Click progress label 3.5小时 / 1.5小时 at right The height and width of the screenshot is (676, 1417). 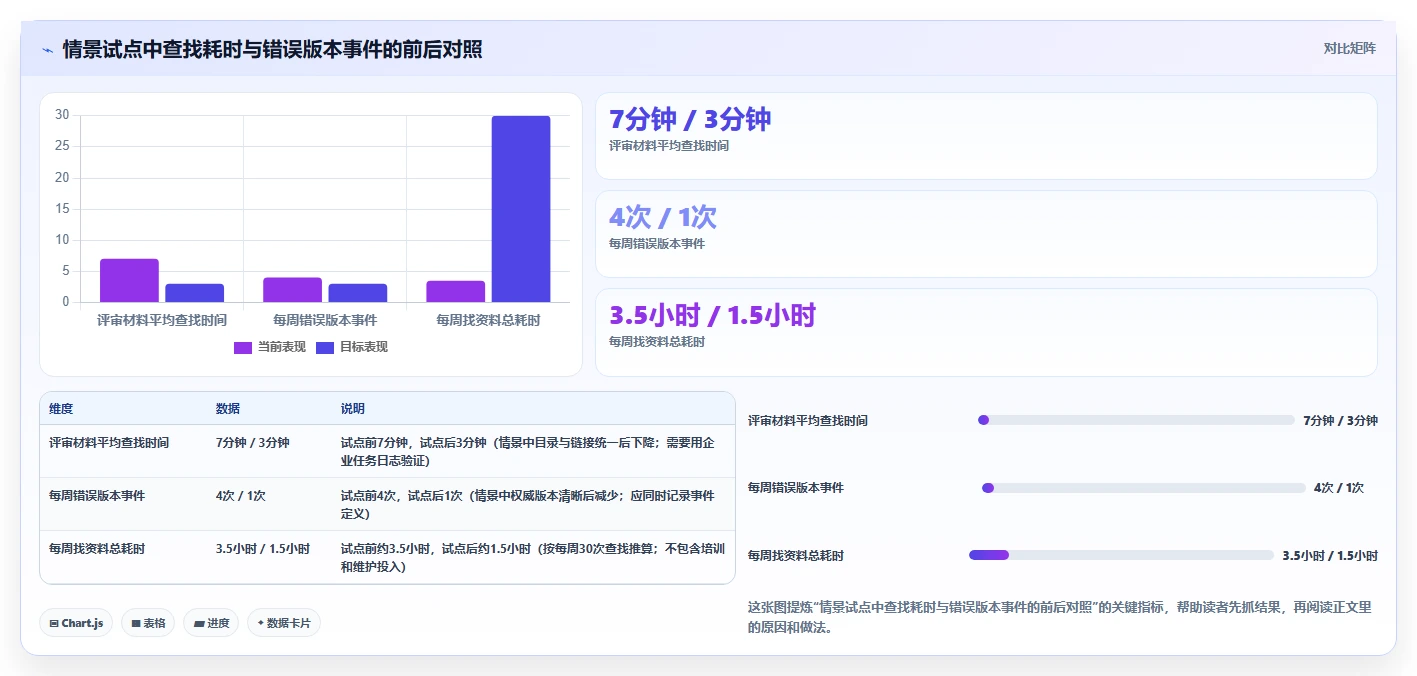point(1330,556)
